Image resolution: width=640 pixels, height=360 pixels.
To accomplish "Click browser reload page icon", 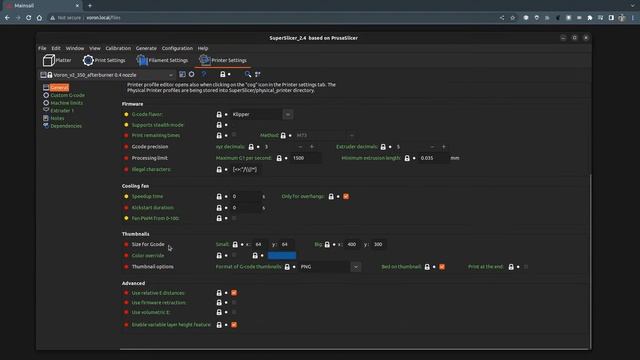I will pyautogui.click(x=28, y=18).
